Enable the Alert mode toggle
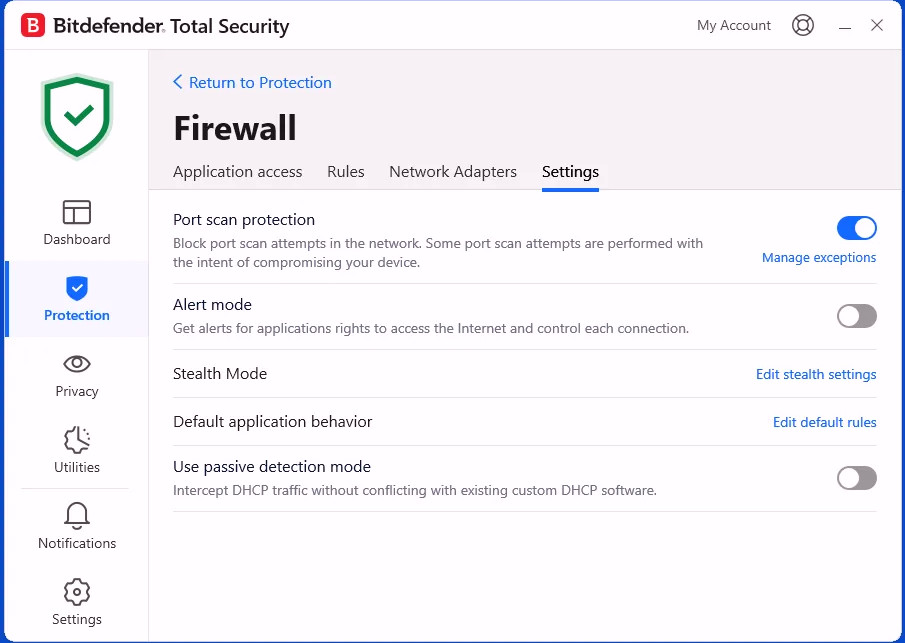Image resolution: width=905 pixels, height=643 pixels. (x=857, y=316)
